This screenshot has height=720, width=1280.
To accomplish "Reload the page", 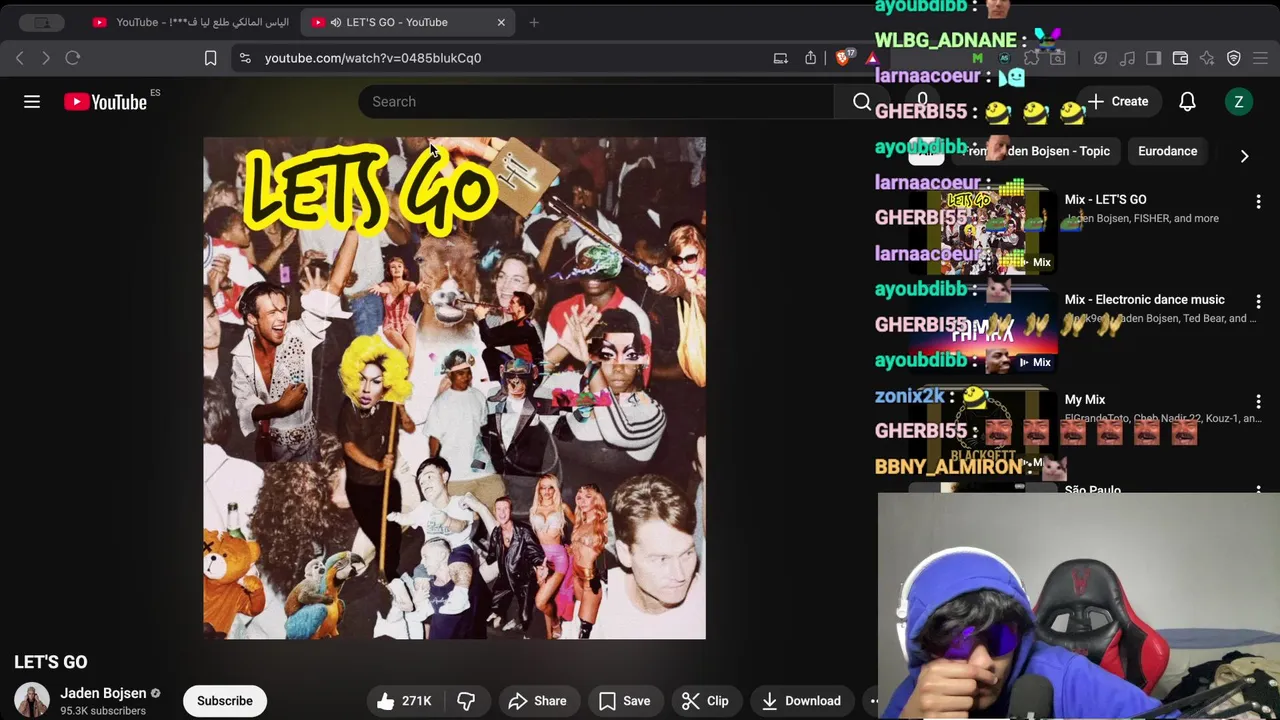I will [73, 58].
